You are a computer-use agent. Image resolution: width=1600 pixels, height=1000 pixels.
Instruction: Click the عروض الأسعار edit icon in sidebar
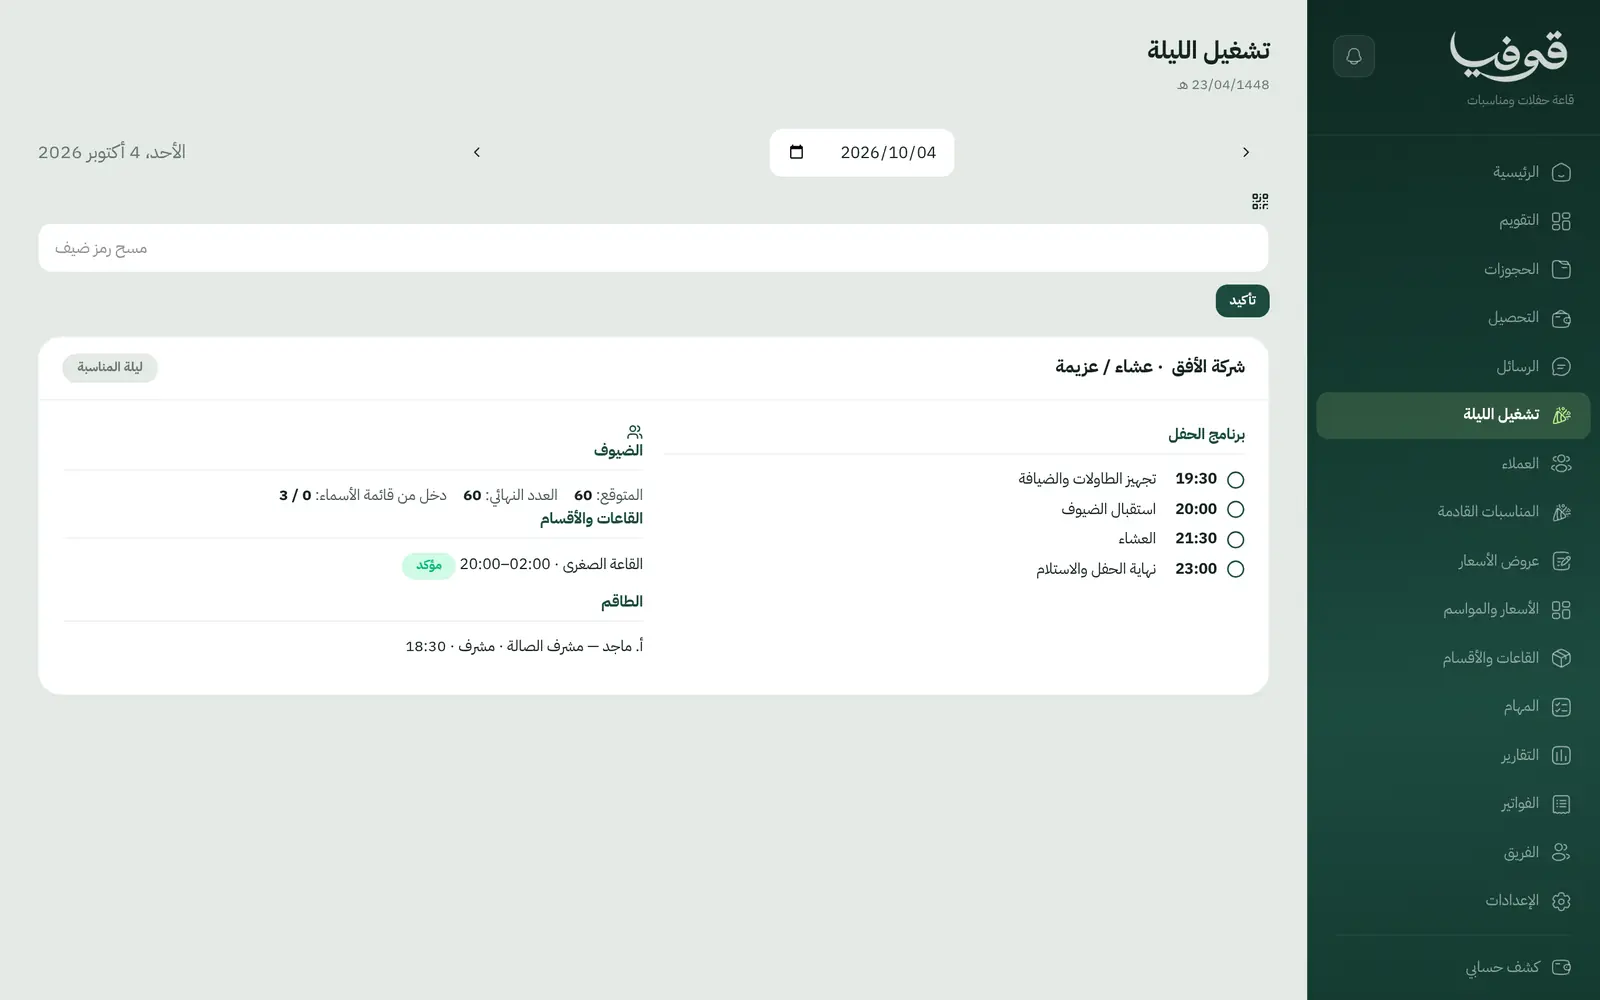(x=1561, y=561)
